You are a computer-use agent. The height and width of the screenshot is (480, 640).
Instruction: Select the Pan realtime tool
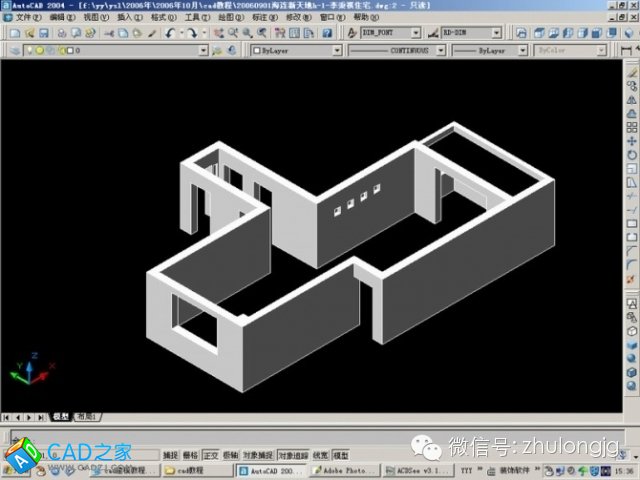pos(219,33)
